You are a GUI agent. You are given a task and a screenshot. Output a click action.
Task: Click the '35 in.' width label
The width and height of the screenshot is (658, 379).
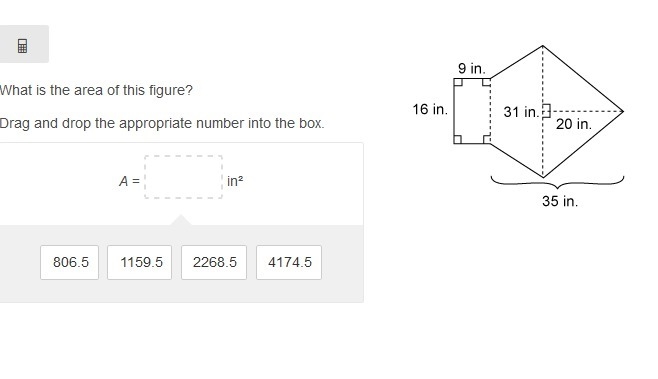point(560,201)
